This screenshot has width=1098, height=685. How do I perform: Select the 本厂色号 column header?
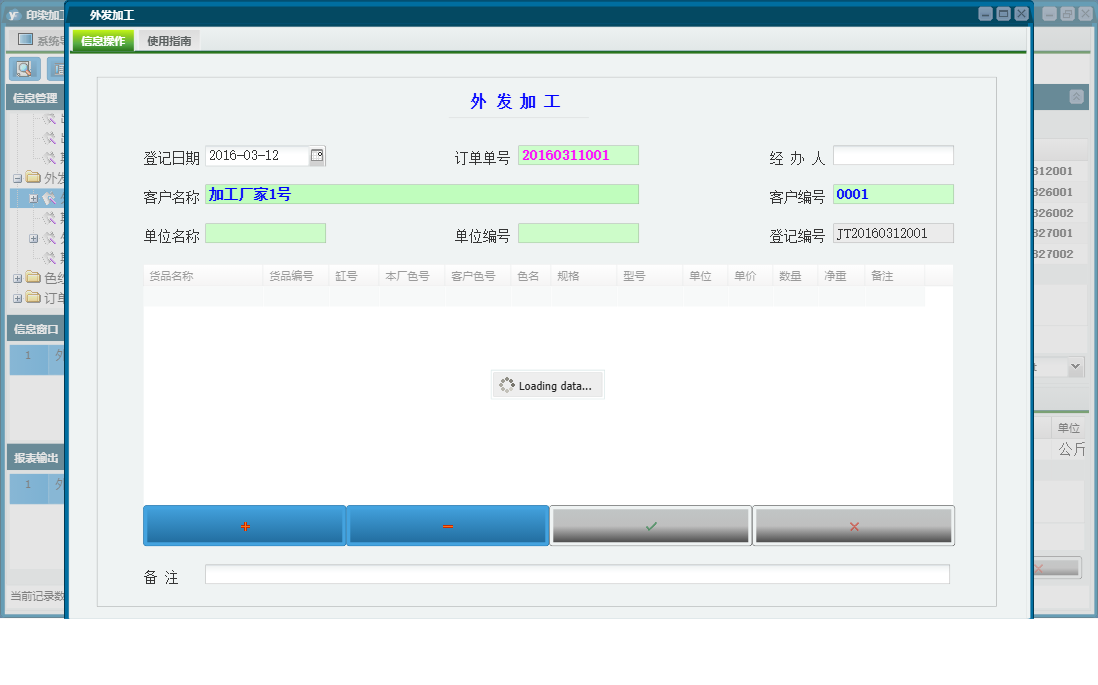click(412, 276)
